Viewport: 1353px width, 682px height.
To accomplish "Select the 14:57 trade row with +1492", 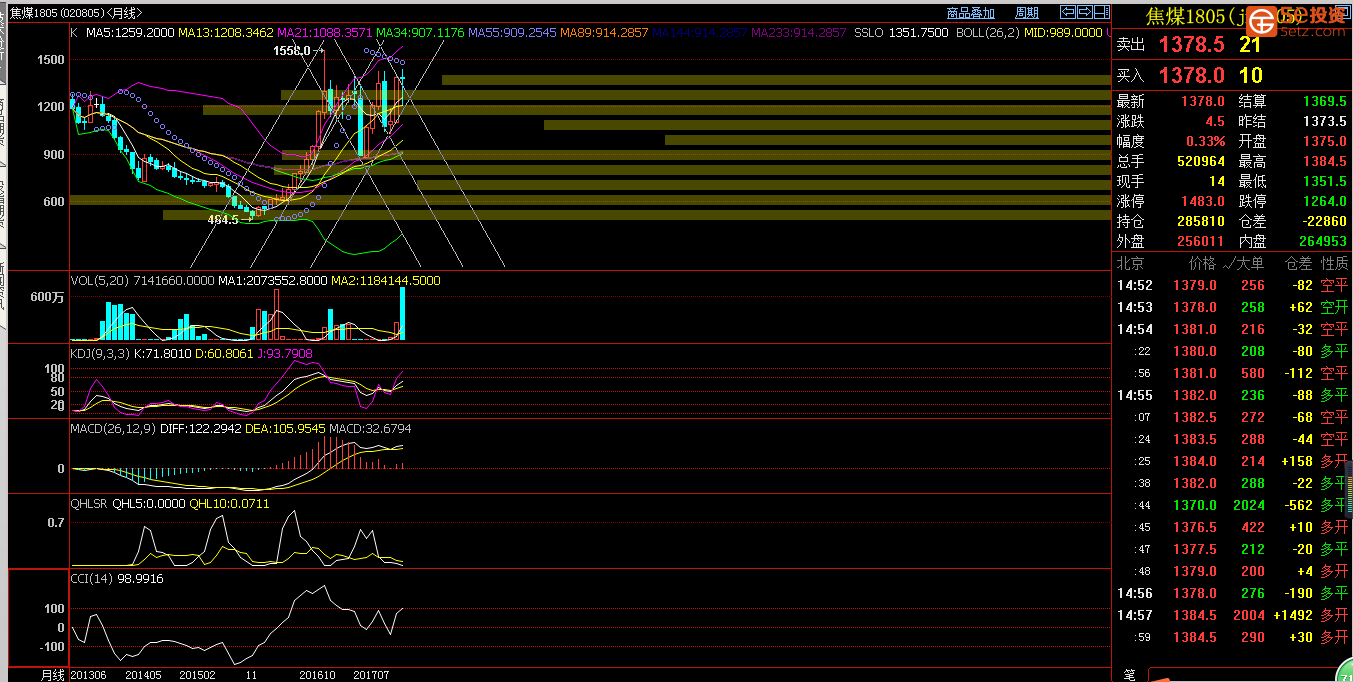I will (1232, 615).
